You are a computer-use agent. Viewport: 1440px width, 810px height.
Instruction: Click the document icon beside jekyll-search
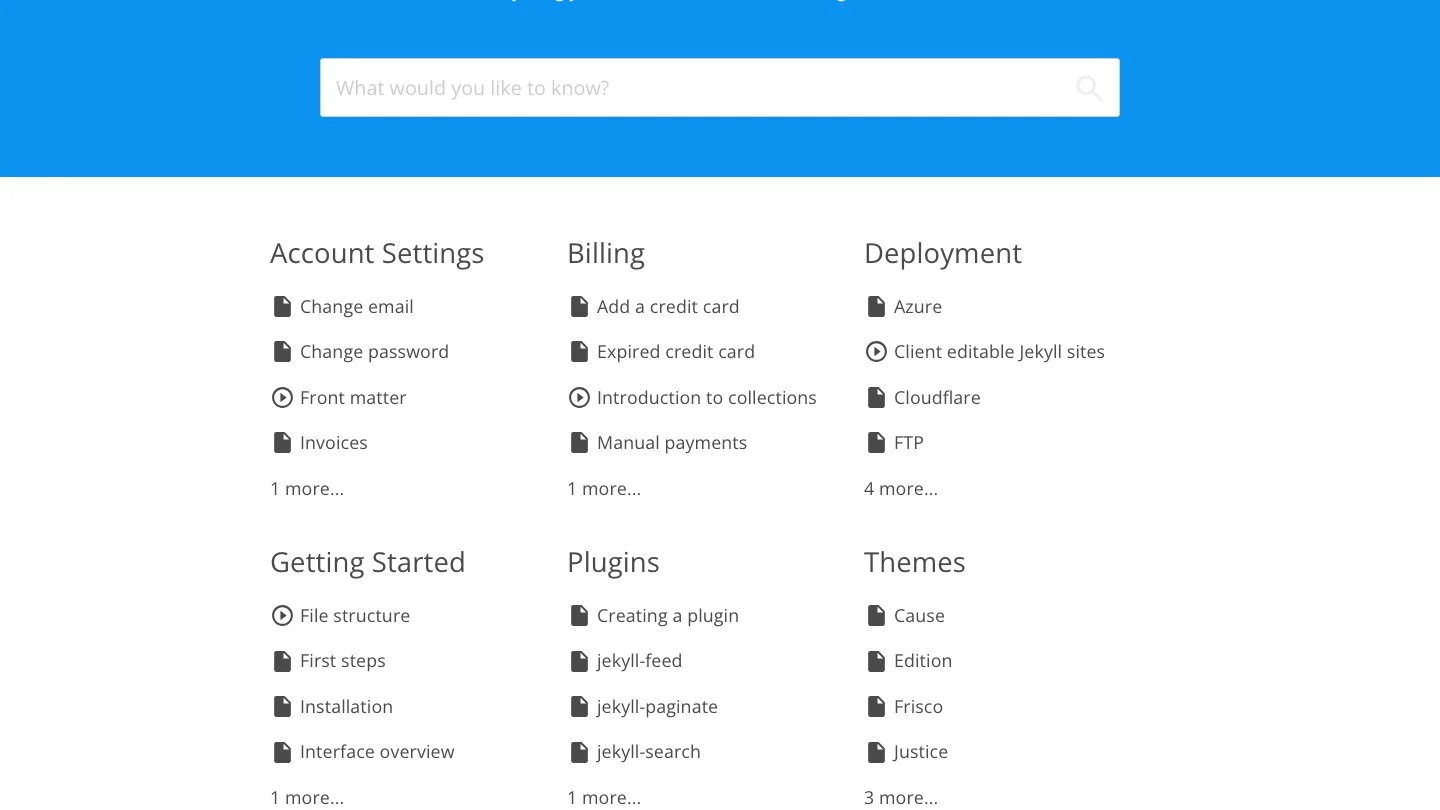[579, 752]
